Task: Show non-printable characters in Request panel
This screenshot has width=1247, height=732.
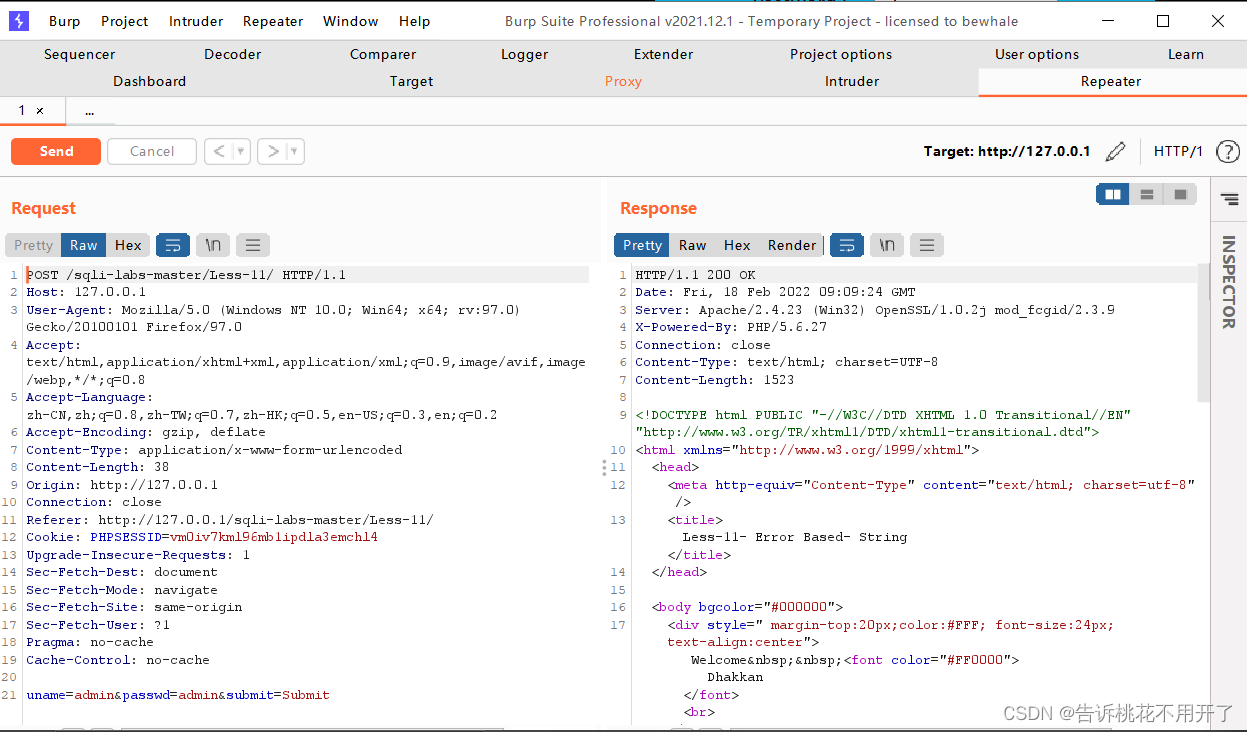Action: click(x=213, y=245)
